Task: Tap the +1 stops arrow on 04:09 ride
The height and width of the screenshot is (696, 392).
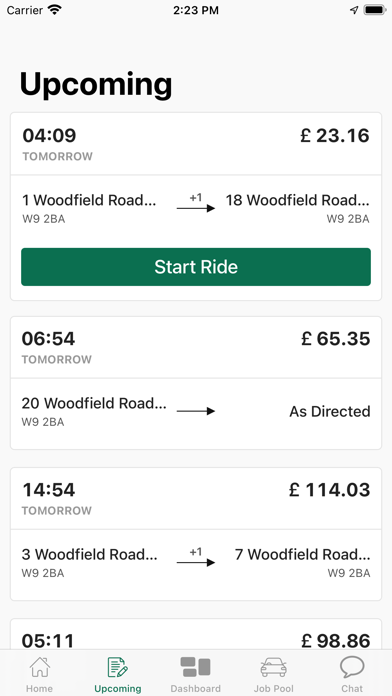Action: pyautogui.click(x=196, y=203)
